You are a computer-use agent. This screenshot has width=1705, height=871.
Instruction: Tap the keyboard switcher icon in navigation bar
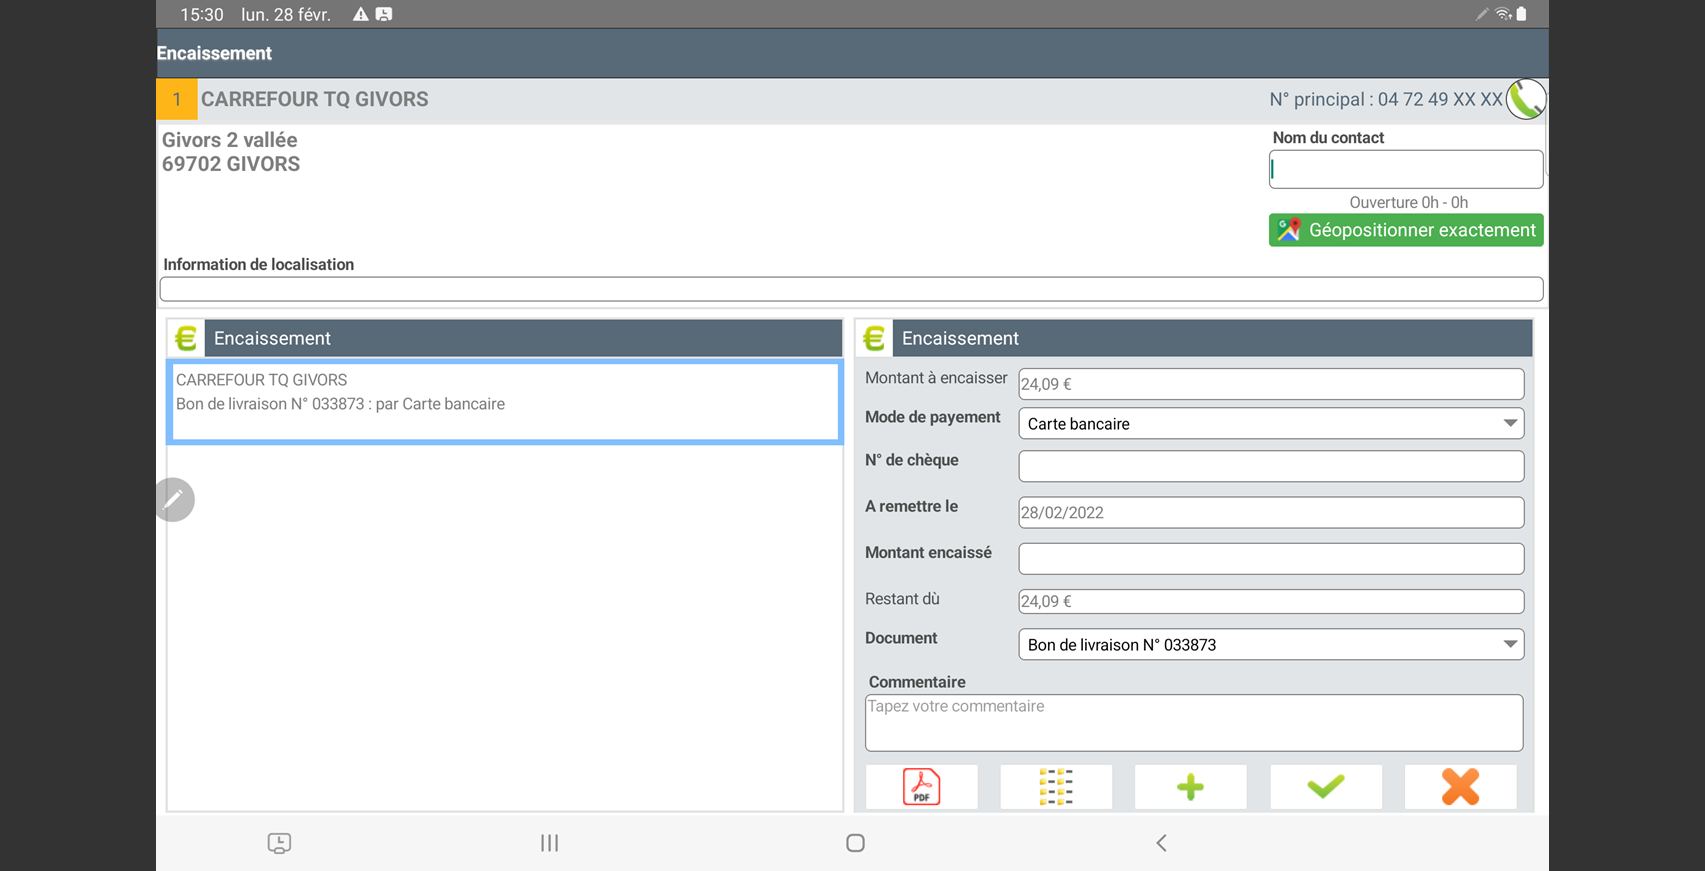click(x=279, y=843)
